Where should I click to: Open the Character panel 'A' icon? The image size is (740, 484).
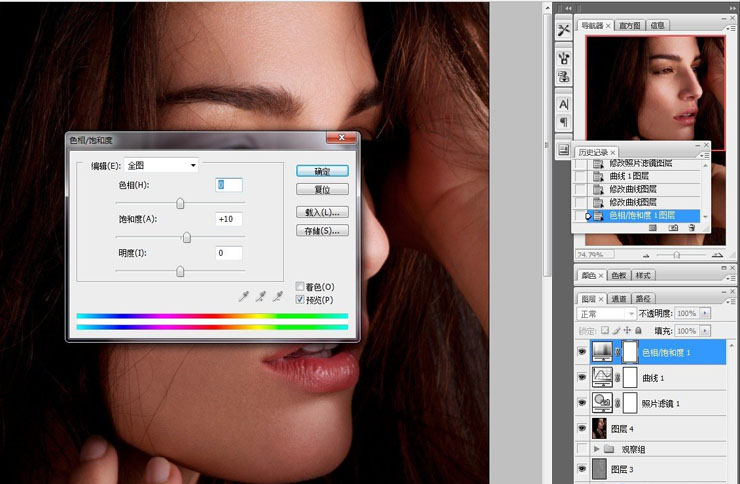click(x=563, y=104)
